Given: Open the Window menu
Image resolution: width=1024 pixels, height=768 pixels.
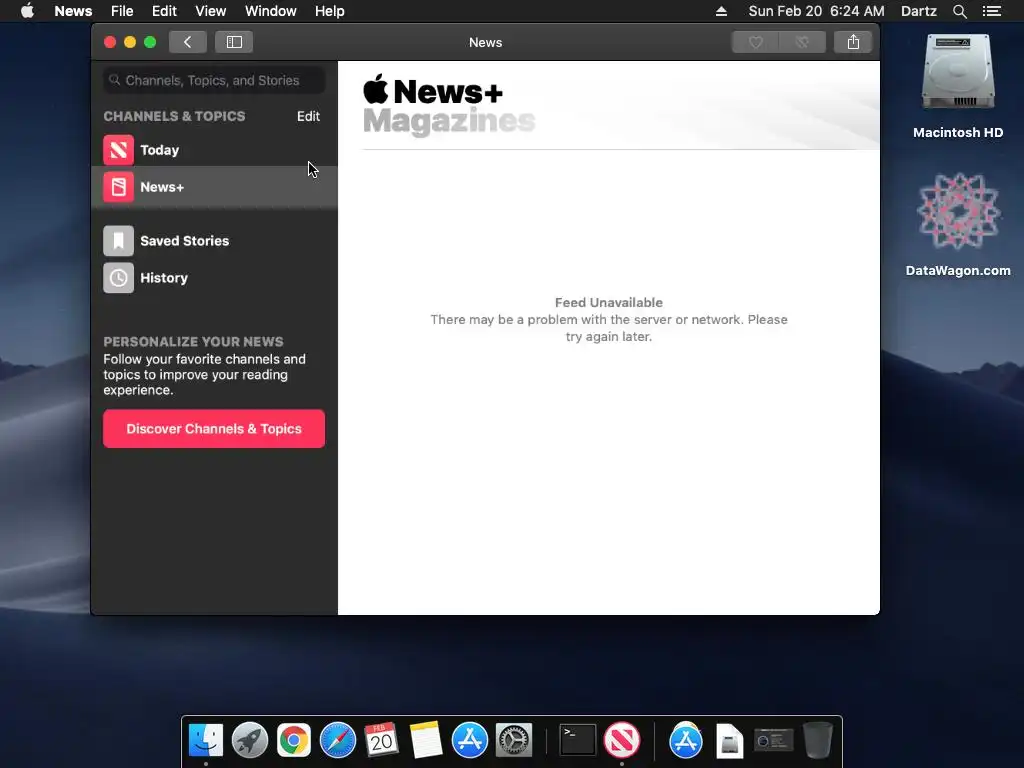Looking at the screenshot, I should tap(270, 11).
